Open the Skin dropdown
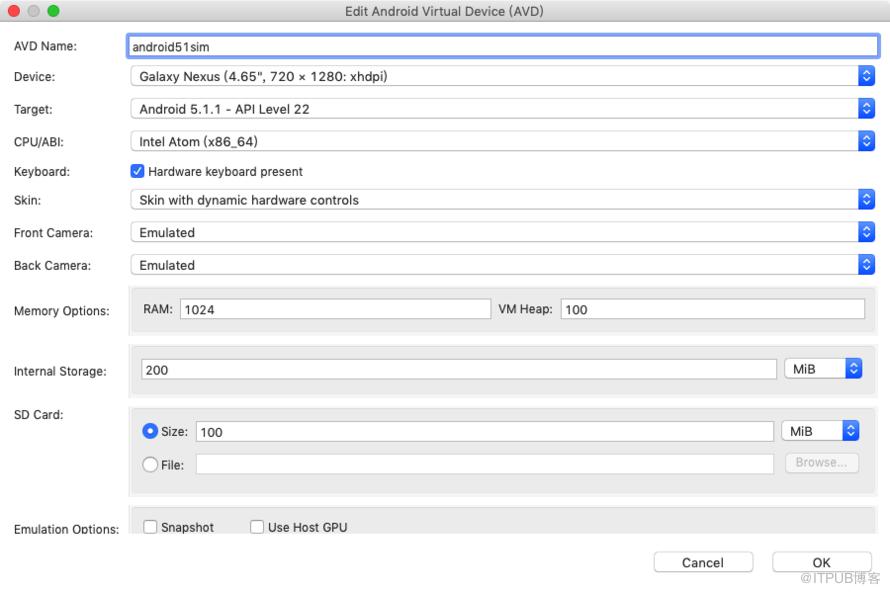This screenshot has width=890, height=593. tap(503, 200)
